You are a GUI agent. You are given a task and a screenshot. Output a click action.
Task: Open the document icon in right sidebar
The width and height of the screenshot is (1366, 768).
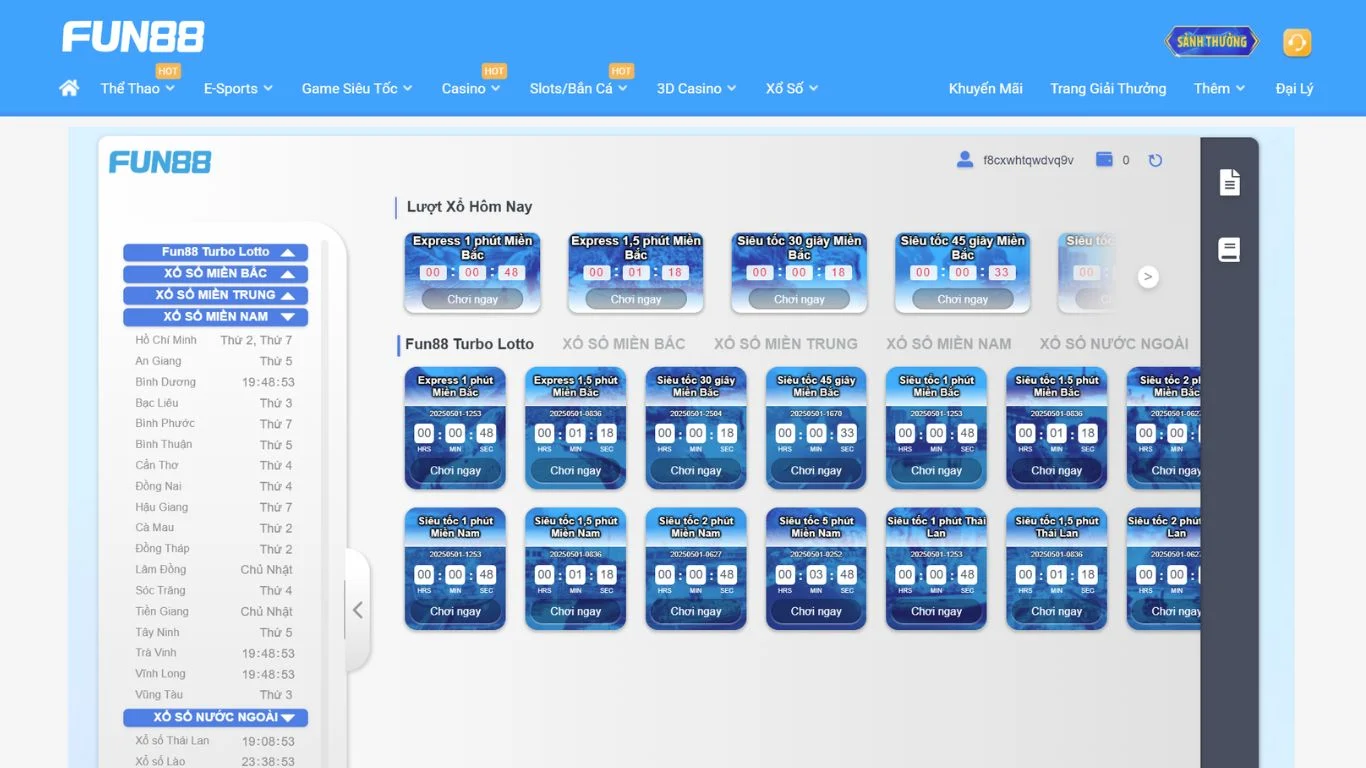tap(1229, 182)
